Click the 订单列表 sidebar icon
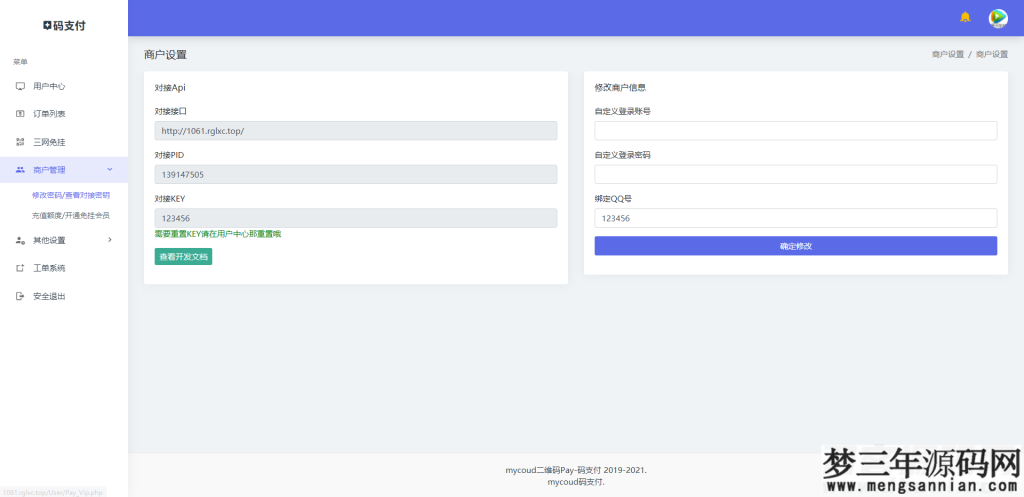 20,114
